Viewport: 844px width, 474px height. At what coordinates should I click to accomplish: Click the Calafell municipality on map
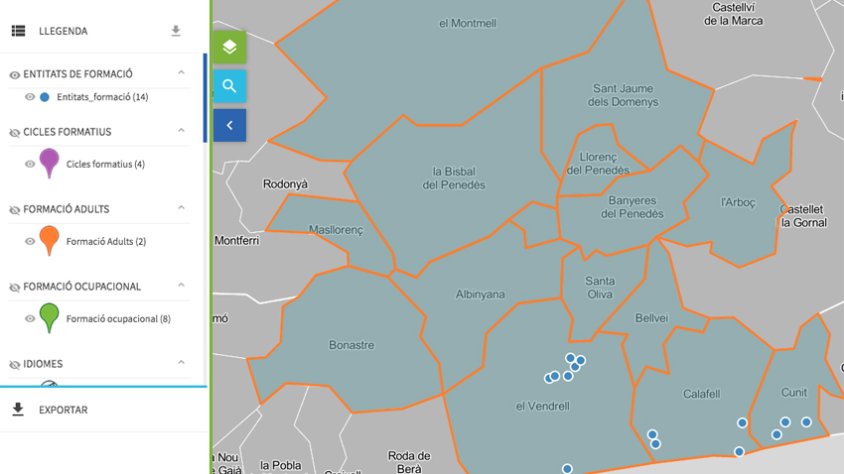tap(701, 394)
